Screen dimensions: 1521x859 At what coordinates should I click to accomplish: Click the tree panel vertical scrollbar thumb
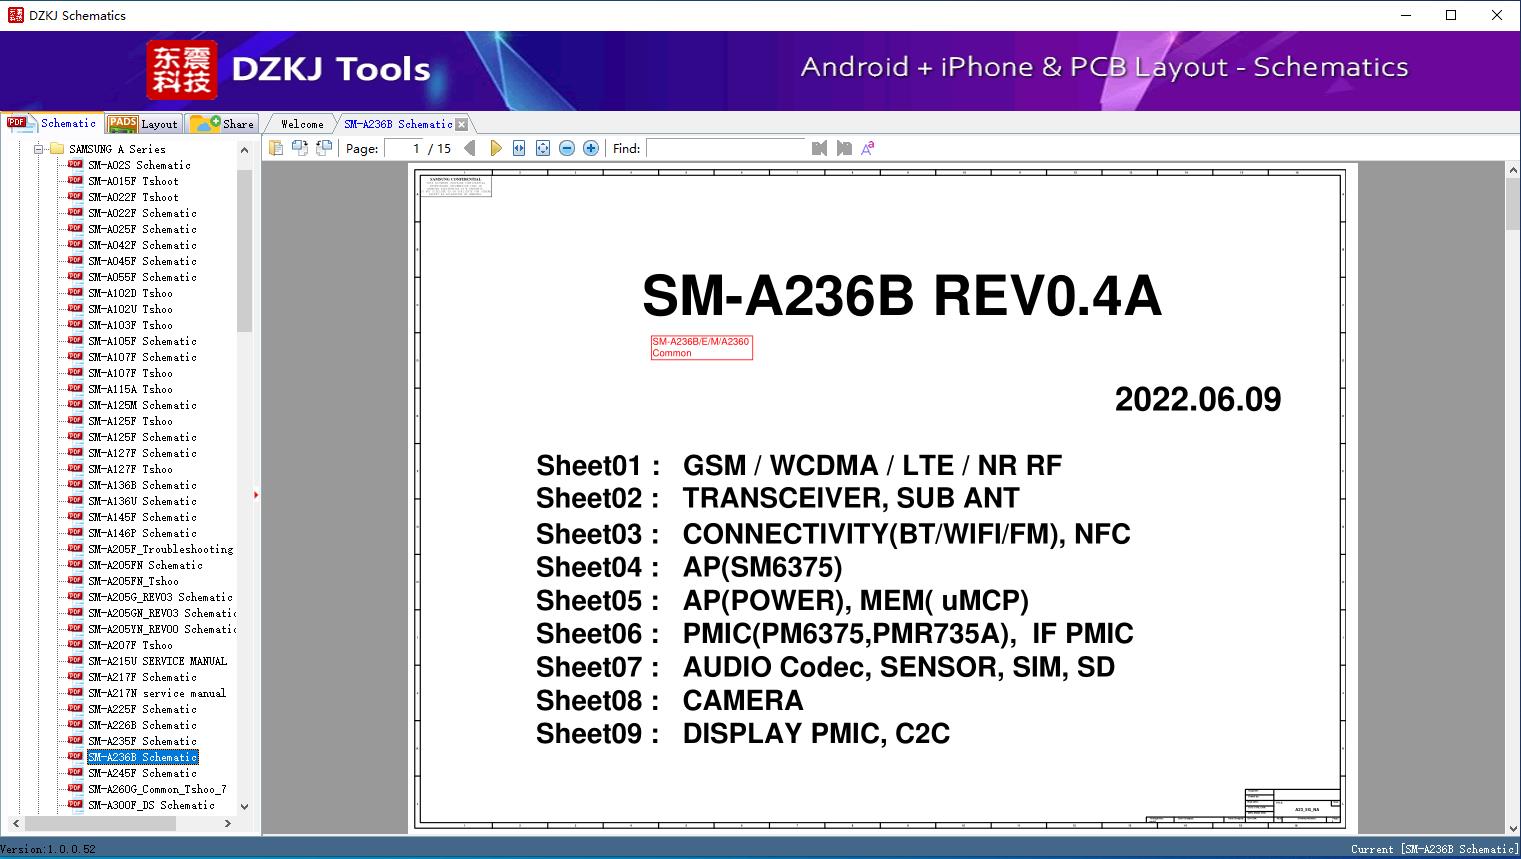pos(244,250)
